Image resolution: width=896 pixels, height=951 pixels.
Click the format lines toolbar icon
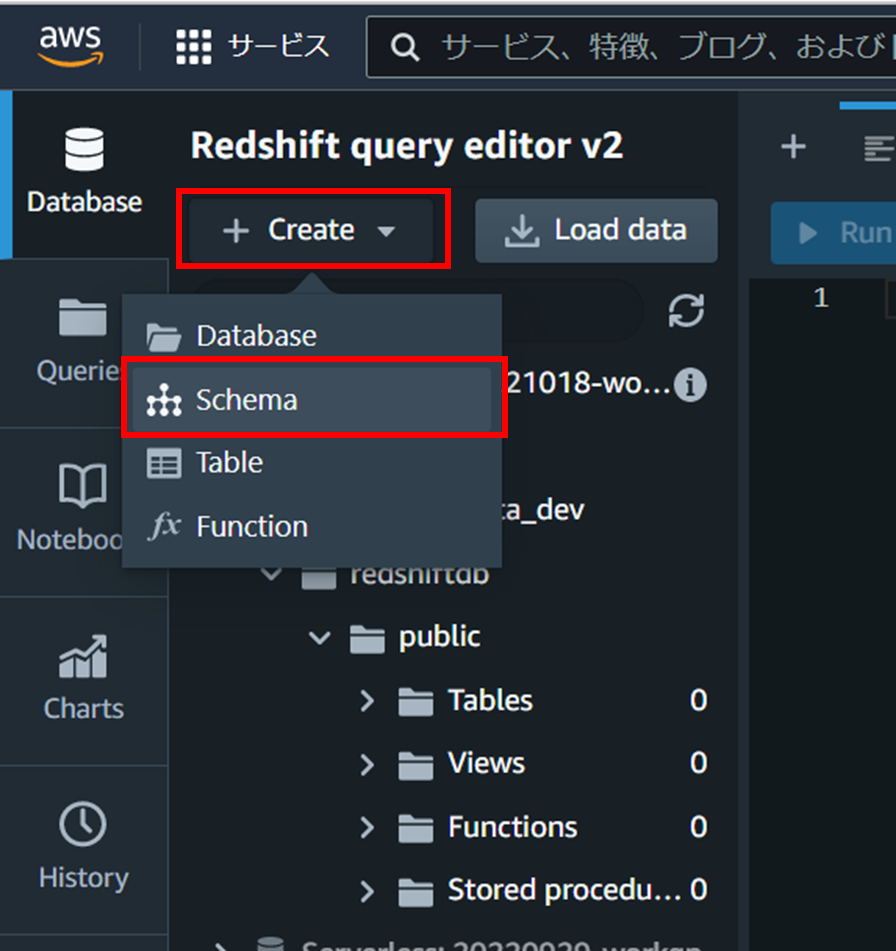(x=879, y=149)
